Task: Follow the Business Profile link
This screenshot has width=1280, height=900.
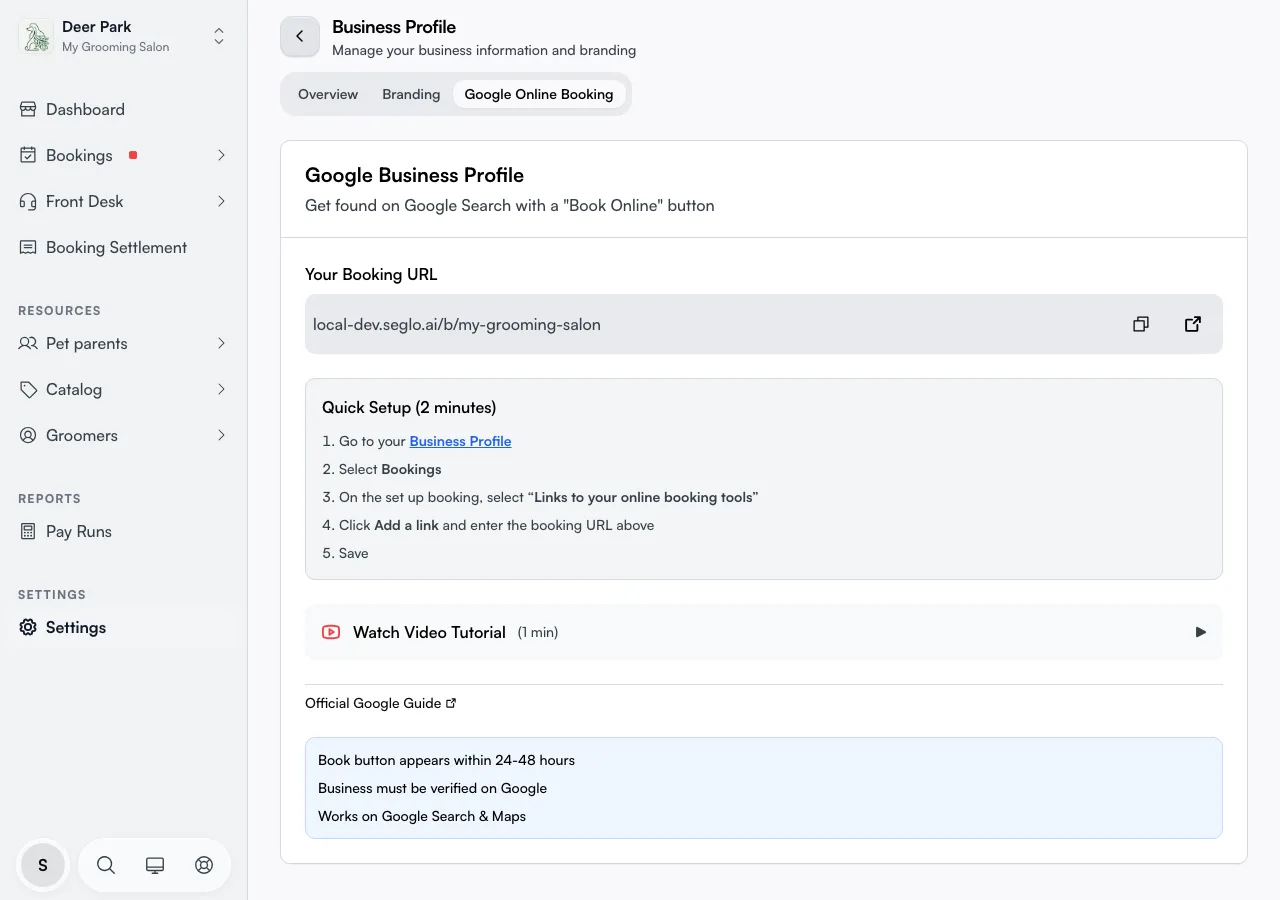Action: pos(460,441)
